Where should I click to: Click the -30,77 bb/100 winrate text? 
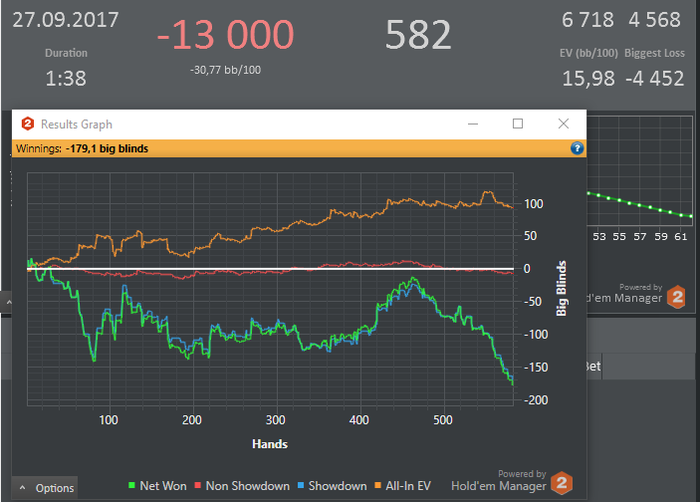tap(225, 70)
